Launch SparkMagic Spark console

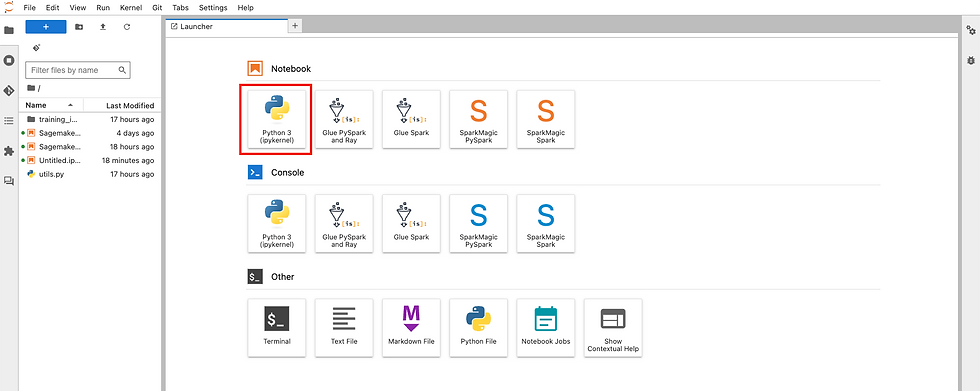tap(546, 224)
